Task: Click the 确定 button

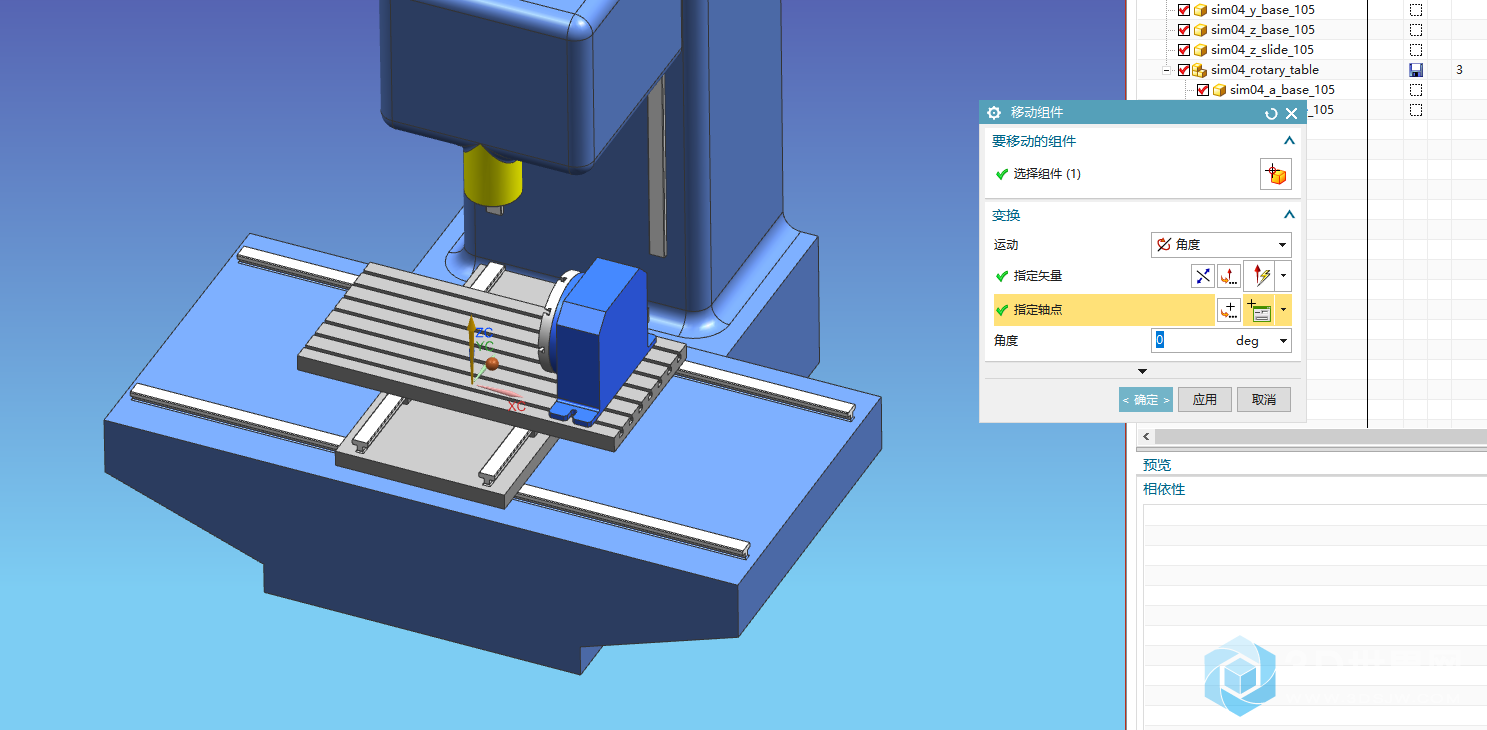Action: pos(1145,400)
